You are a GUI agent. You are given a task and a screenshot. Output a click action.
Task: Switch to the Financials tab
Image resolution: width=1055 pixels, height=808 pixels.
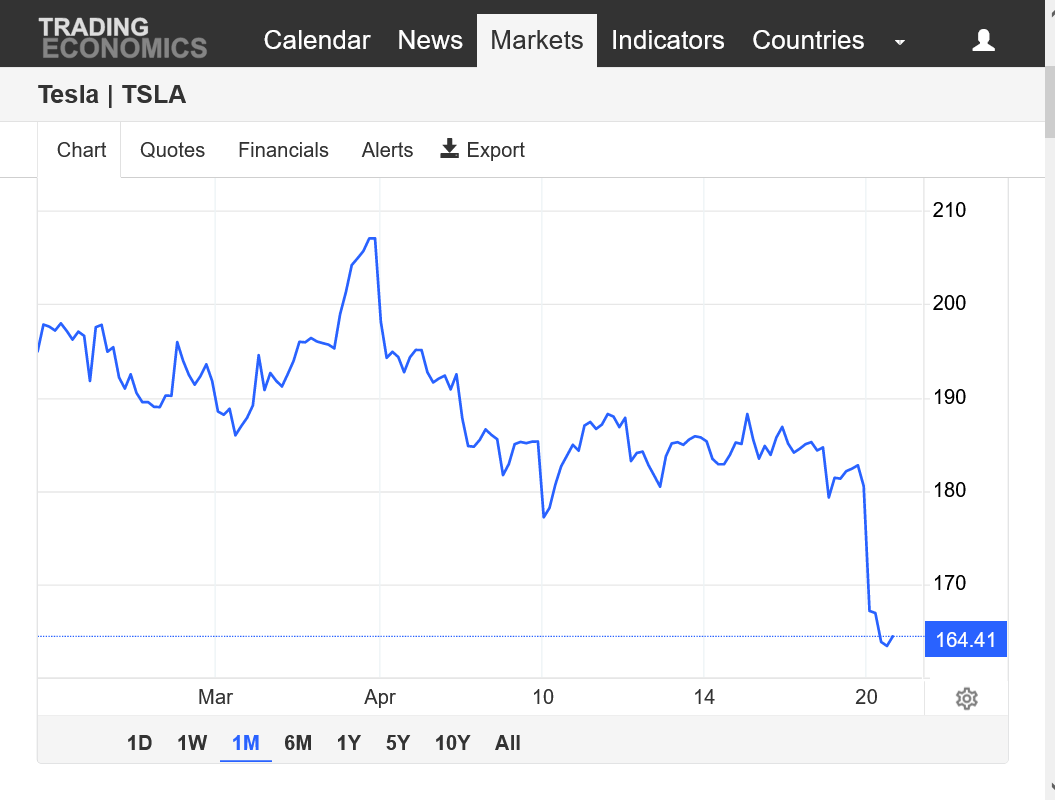pos(283,149)
